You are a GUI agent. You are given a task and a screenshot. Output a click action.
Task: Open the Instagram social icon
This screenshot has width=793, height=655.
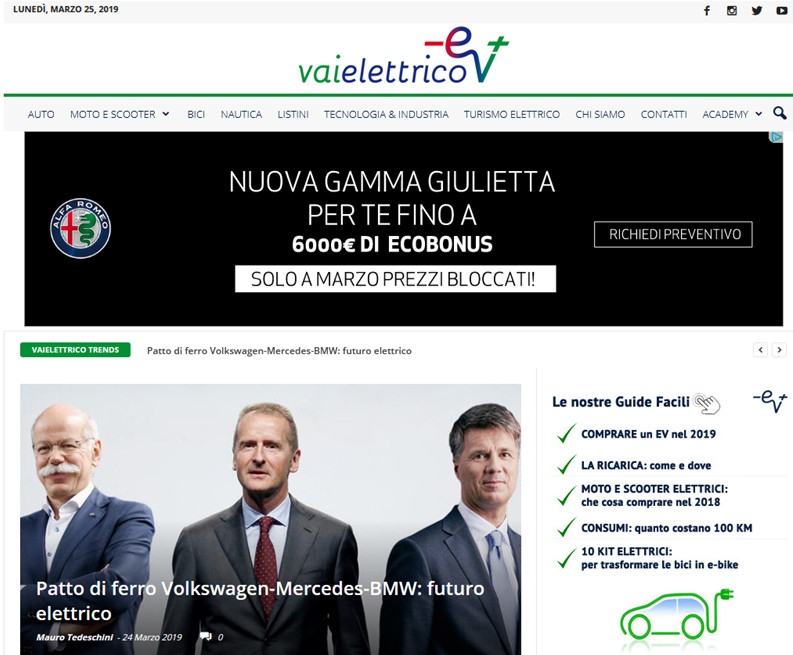click(731, 11)
